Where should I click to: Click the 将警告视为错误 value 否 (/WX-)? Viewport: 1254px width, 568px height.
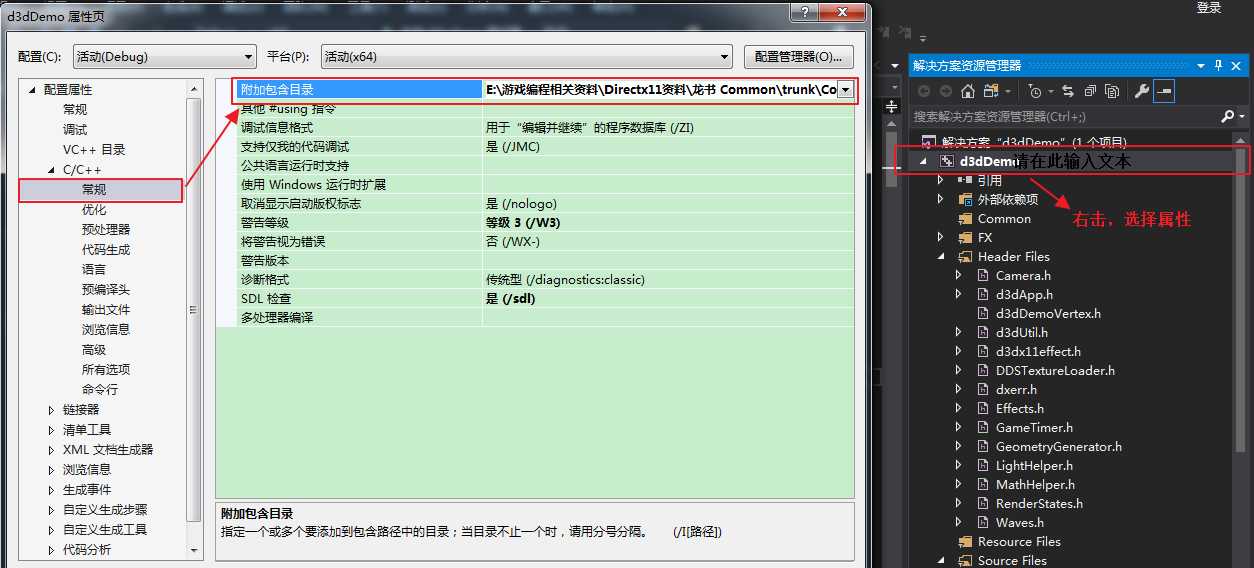click(513, 242)
